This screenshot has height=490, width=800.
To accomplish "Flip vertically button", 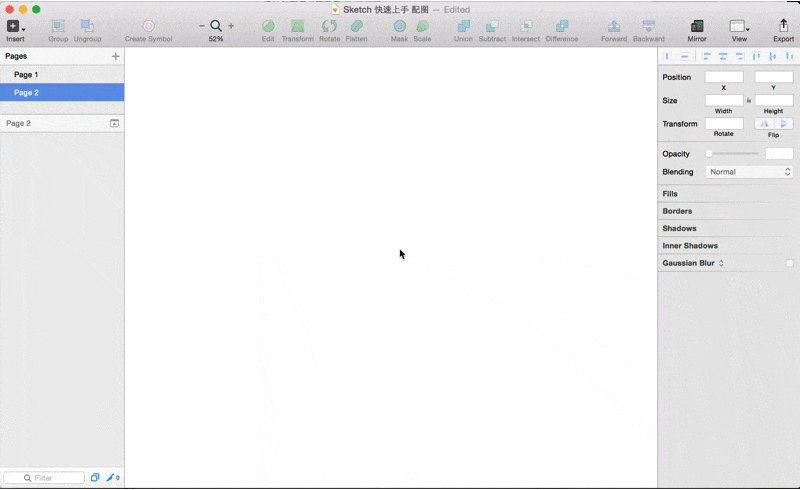I will (784, 124).
